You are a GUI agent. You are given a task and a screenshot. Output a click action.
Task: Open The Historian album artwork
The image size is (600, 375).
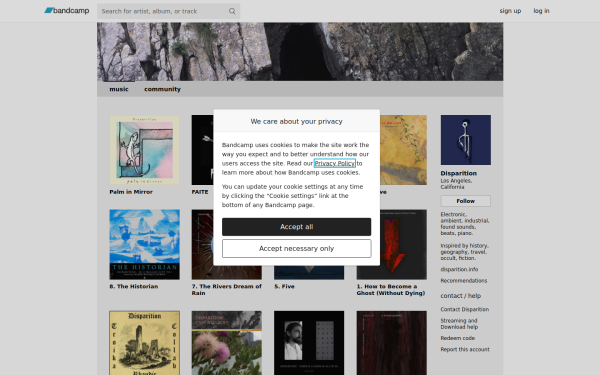click(144, 245)
